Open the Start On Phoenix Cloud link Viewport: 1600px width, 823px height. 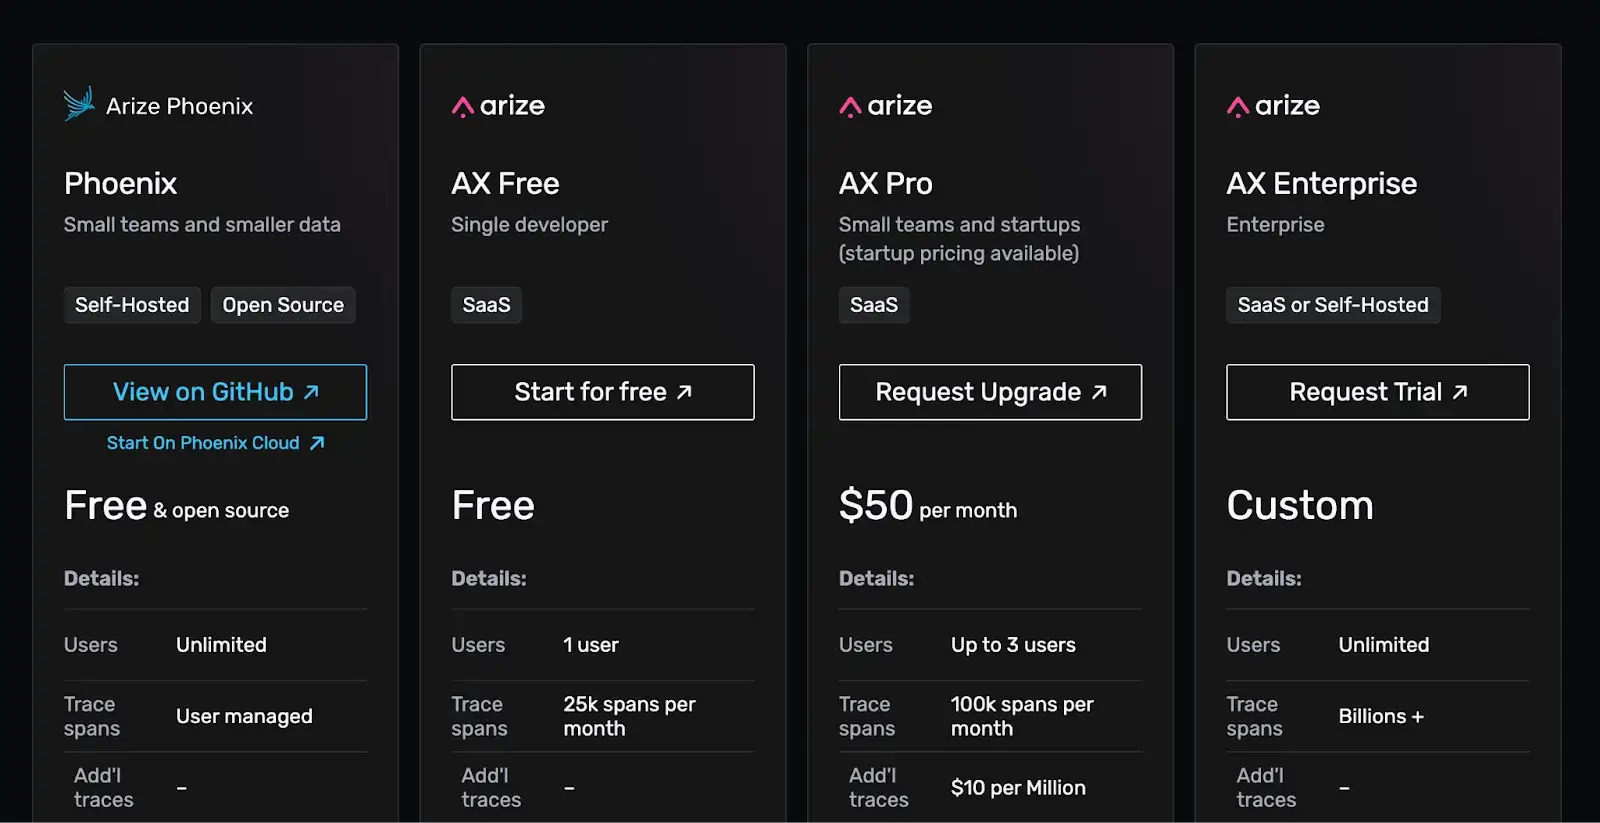(x=215, y=443)
